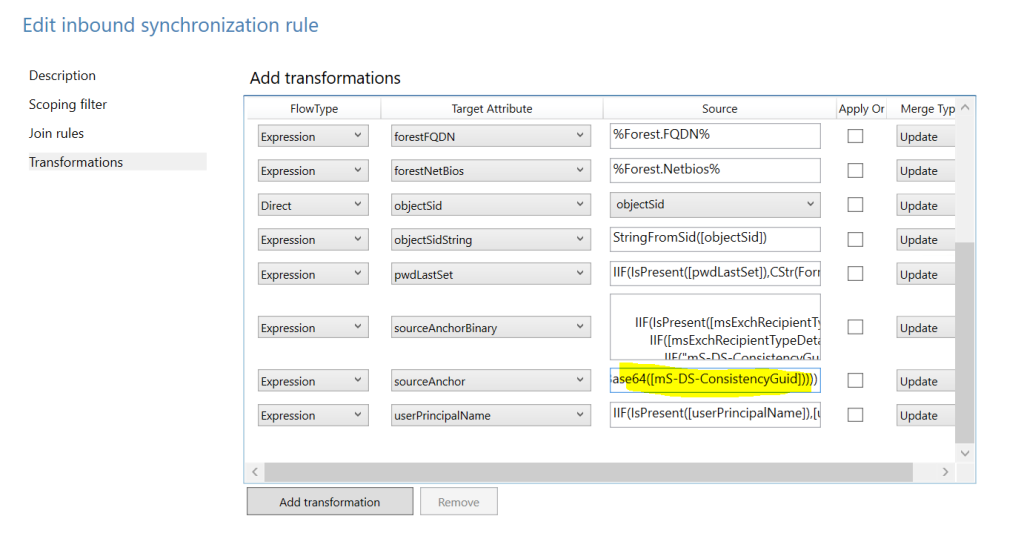The width and height of the screenshot is (1024, 556).
Task: Tick the Apply Once checkbox for forestFQDN row
Action: pos(855,136)
